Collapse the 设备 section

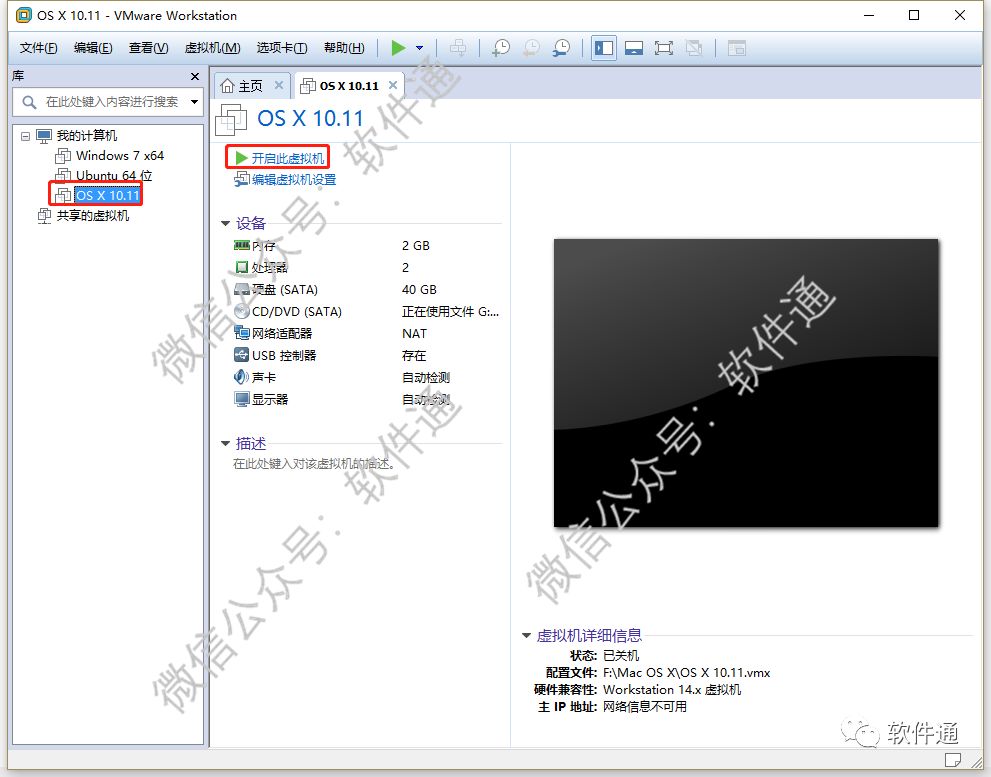point(226,223)
